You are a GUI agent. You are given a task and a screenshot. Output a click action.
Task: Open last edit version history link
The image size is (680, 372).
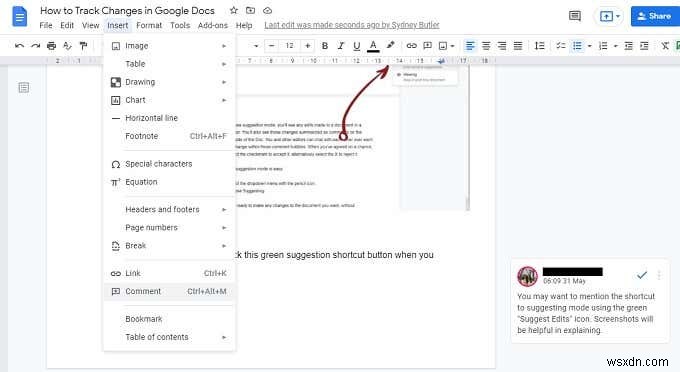[352, 25]
